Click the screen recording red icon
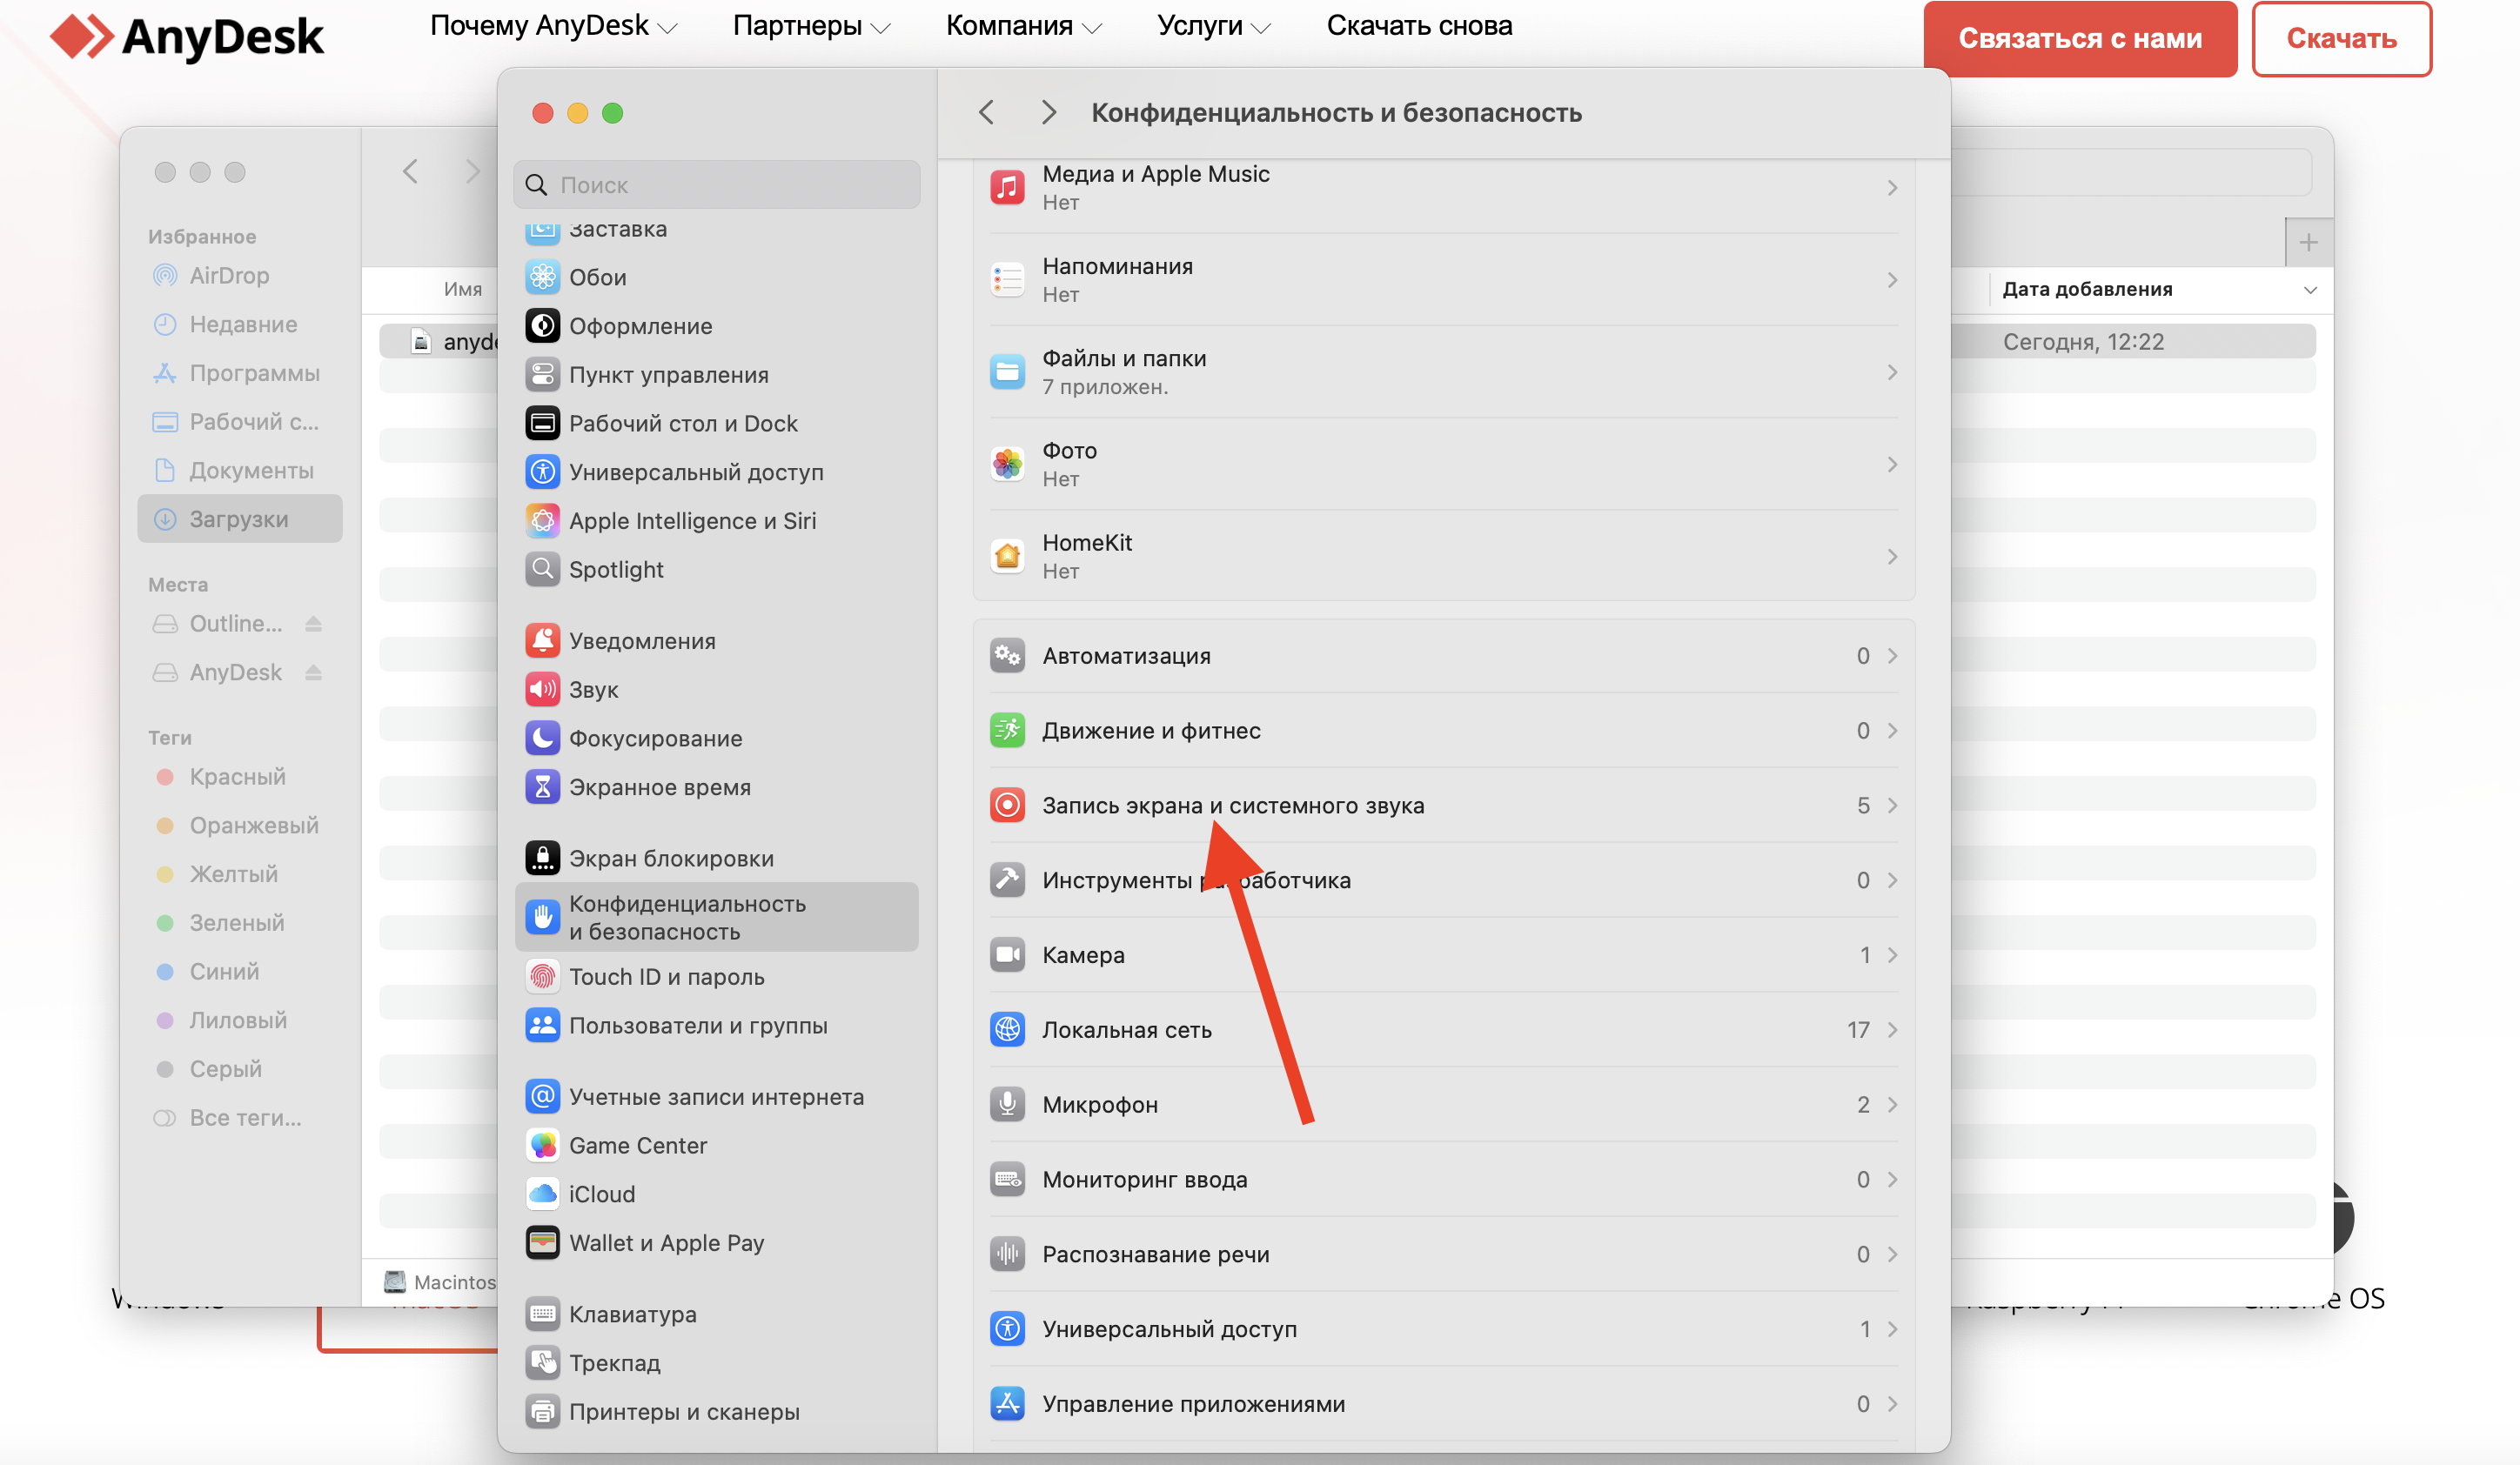 (x=1007, y=806)
